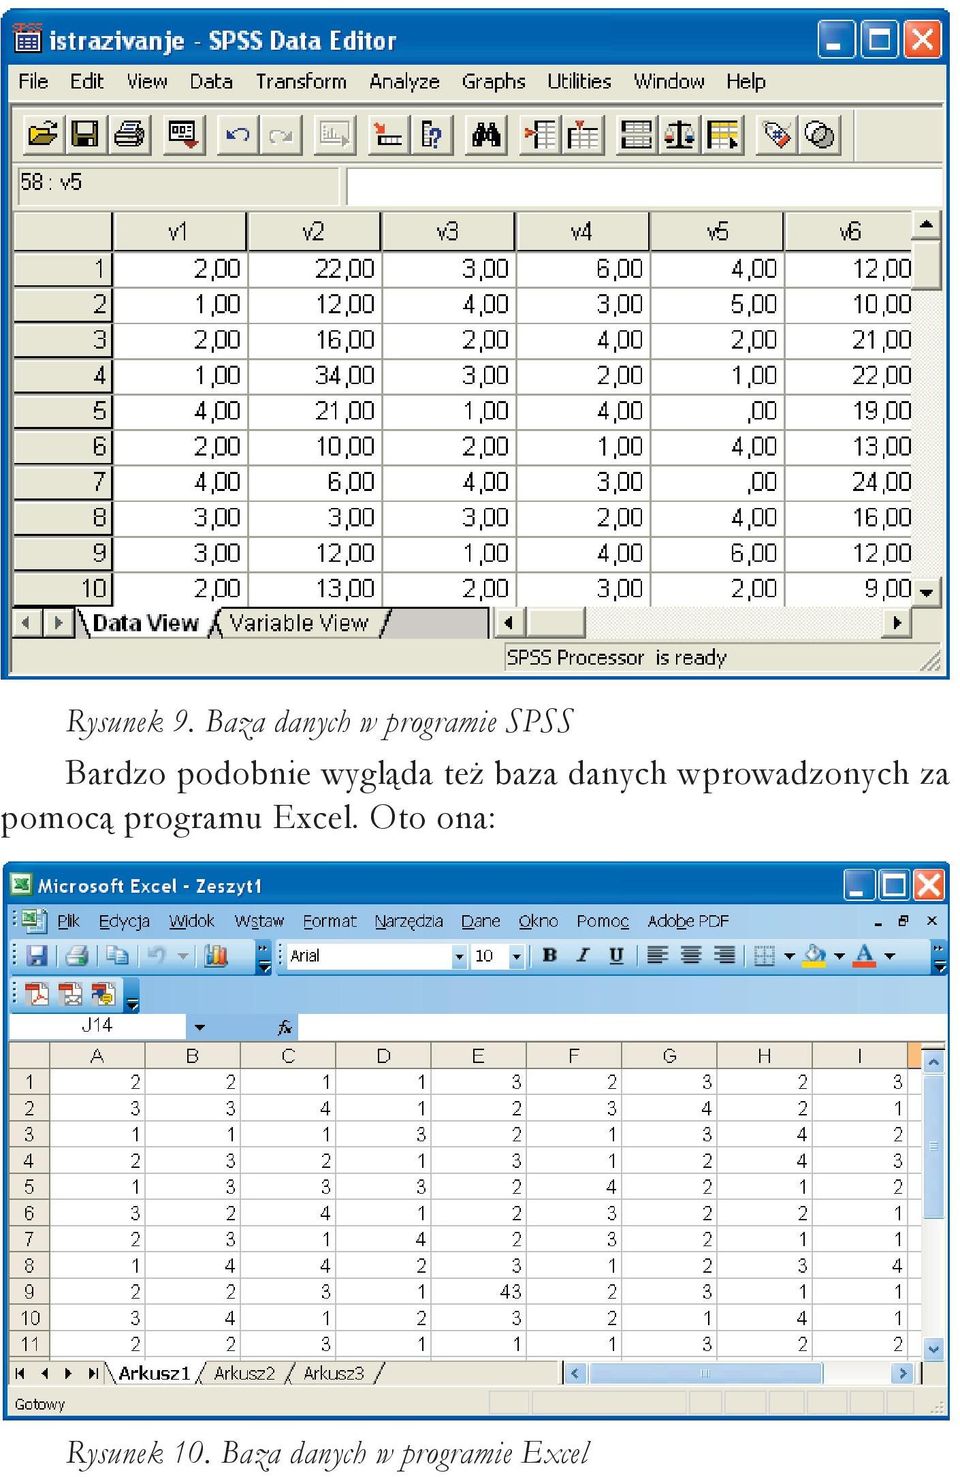Open the Dane menu in Excel
The image size is (960, 1477).
[480, 921]
